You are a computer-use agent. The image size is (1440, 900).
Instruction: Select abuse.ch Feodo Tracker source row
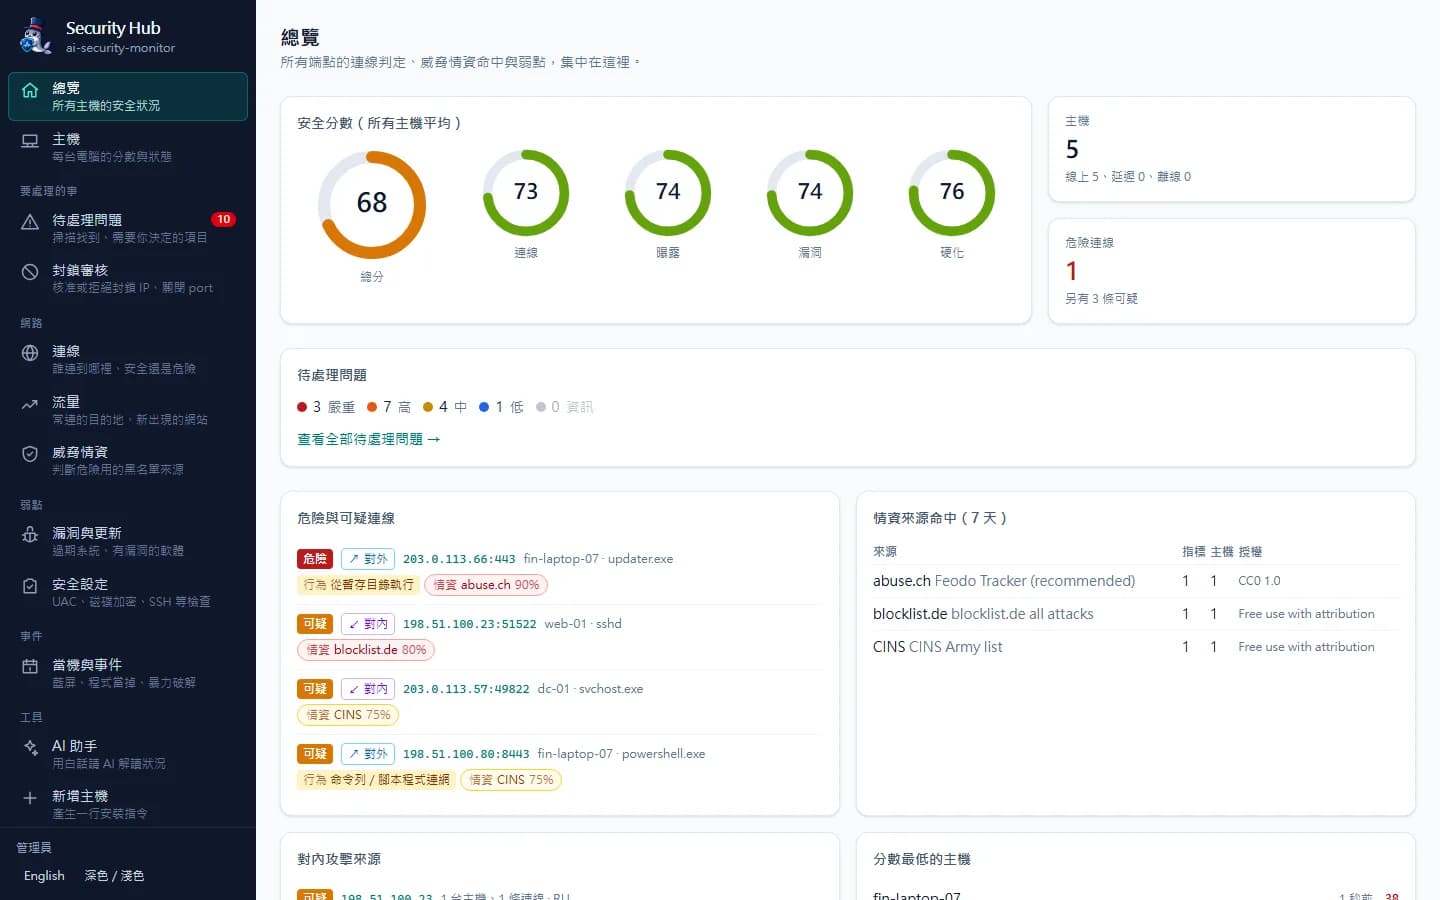pos(1135,581)
